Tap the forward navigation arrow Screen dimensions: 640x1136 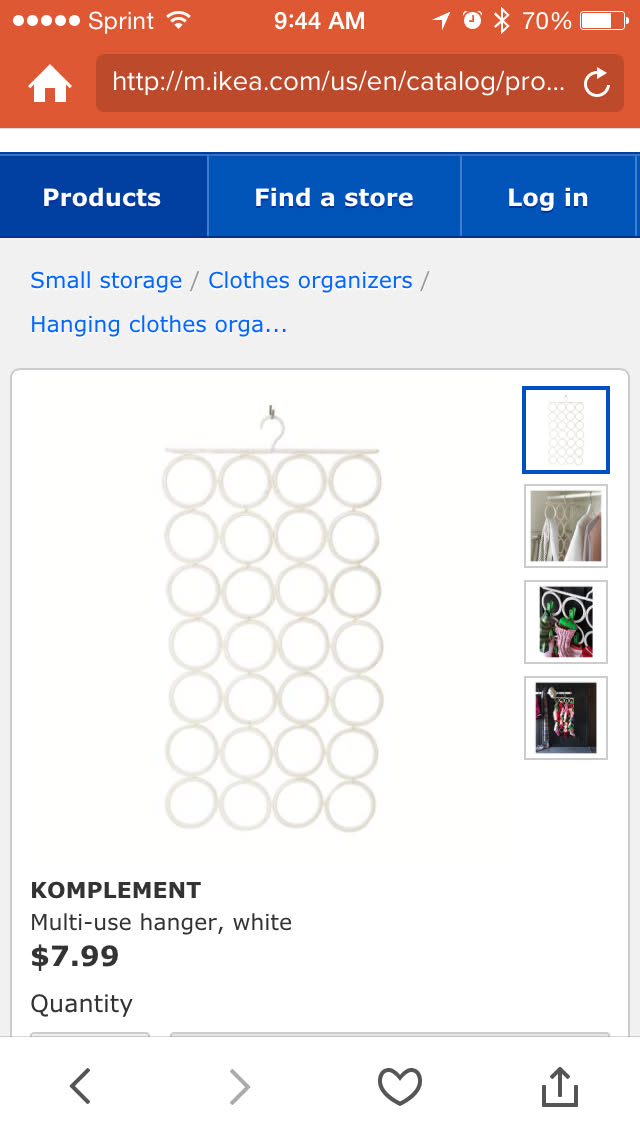(240, 1085)
